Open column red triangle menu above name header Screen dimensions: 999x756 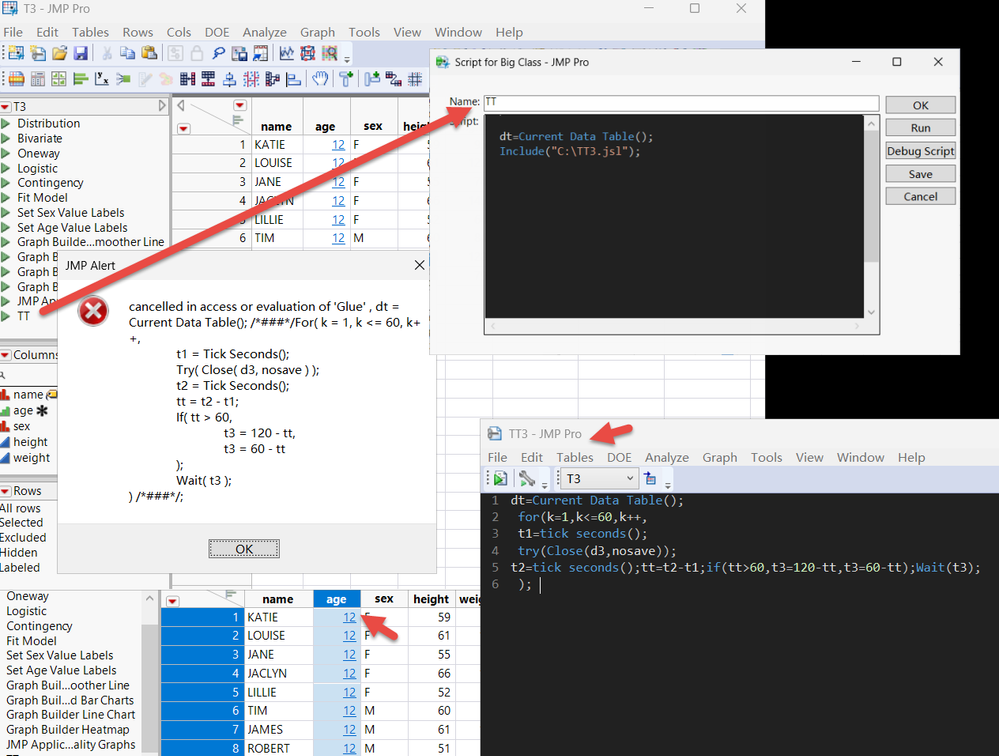[240, 105]
